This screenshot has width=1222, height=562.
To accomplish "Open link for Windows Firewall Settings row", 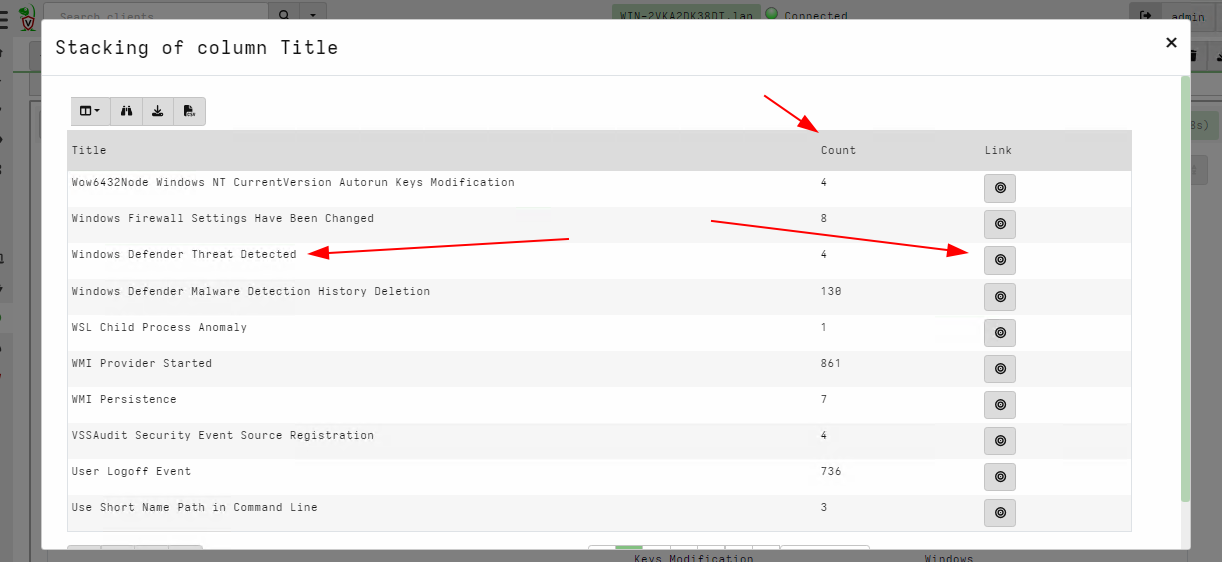I will 999,224.
